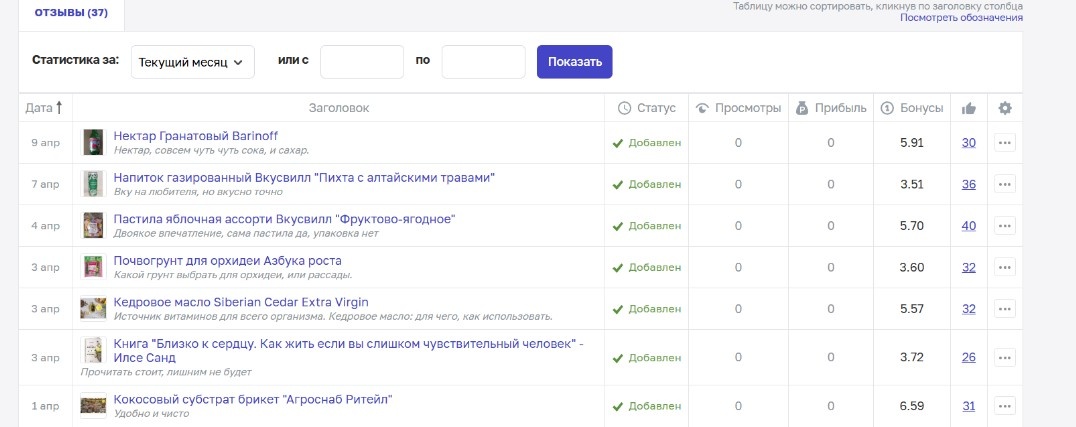Viewport: 1076px width, 427px height.
Task: Open three-dot menu for Нектар Гранатовый Barinoff
Action: 1005,143
